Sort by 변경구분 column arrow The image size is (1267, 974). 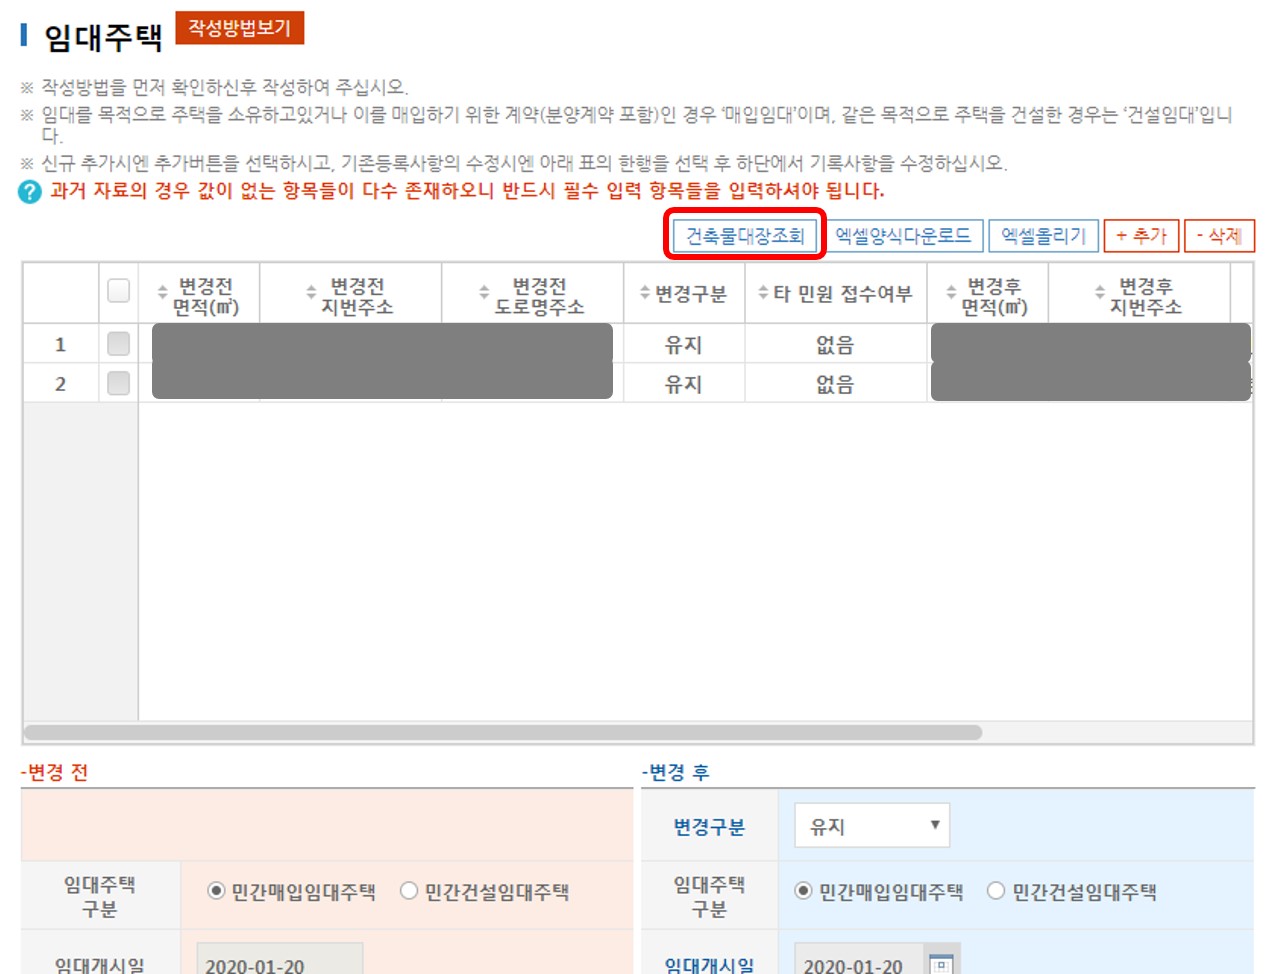tap(645, 293)
